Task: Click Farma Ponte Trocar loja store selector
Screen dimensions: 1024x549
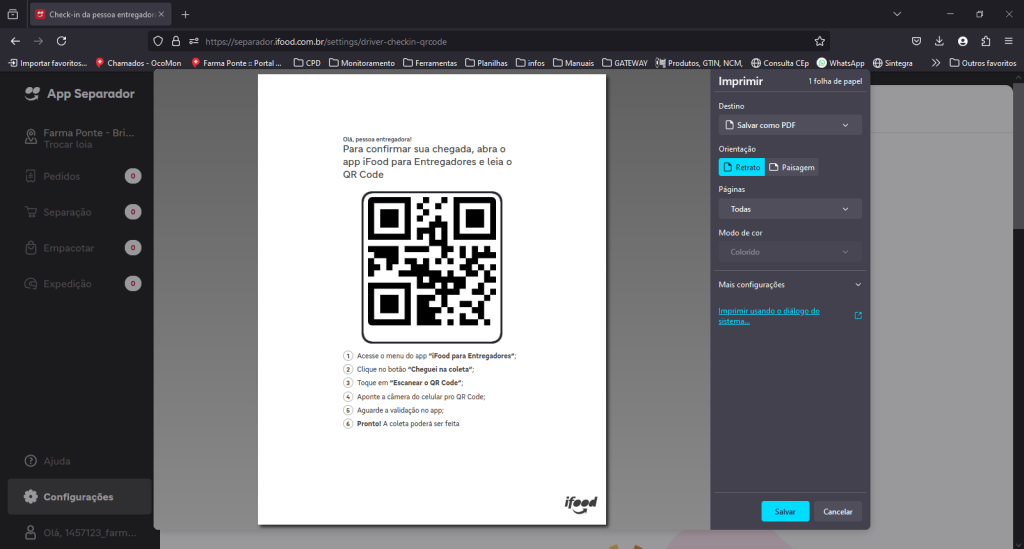Action: pos(80,138)
